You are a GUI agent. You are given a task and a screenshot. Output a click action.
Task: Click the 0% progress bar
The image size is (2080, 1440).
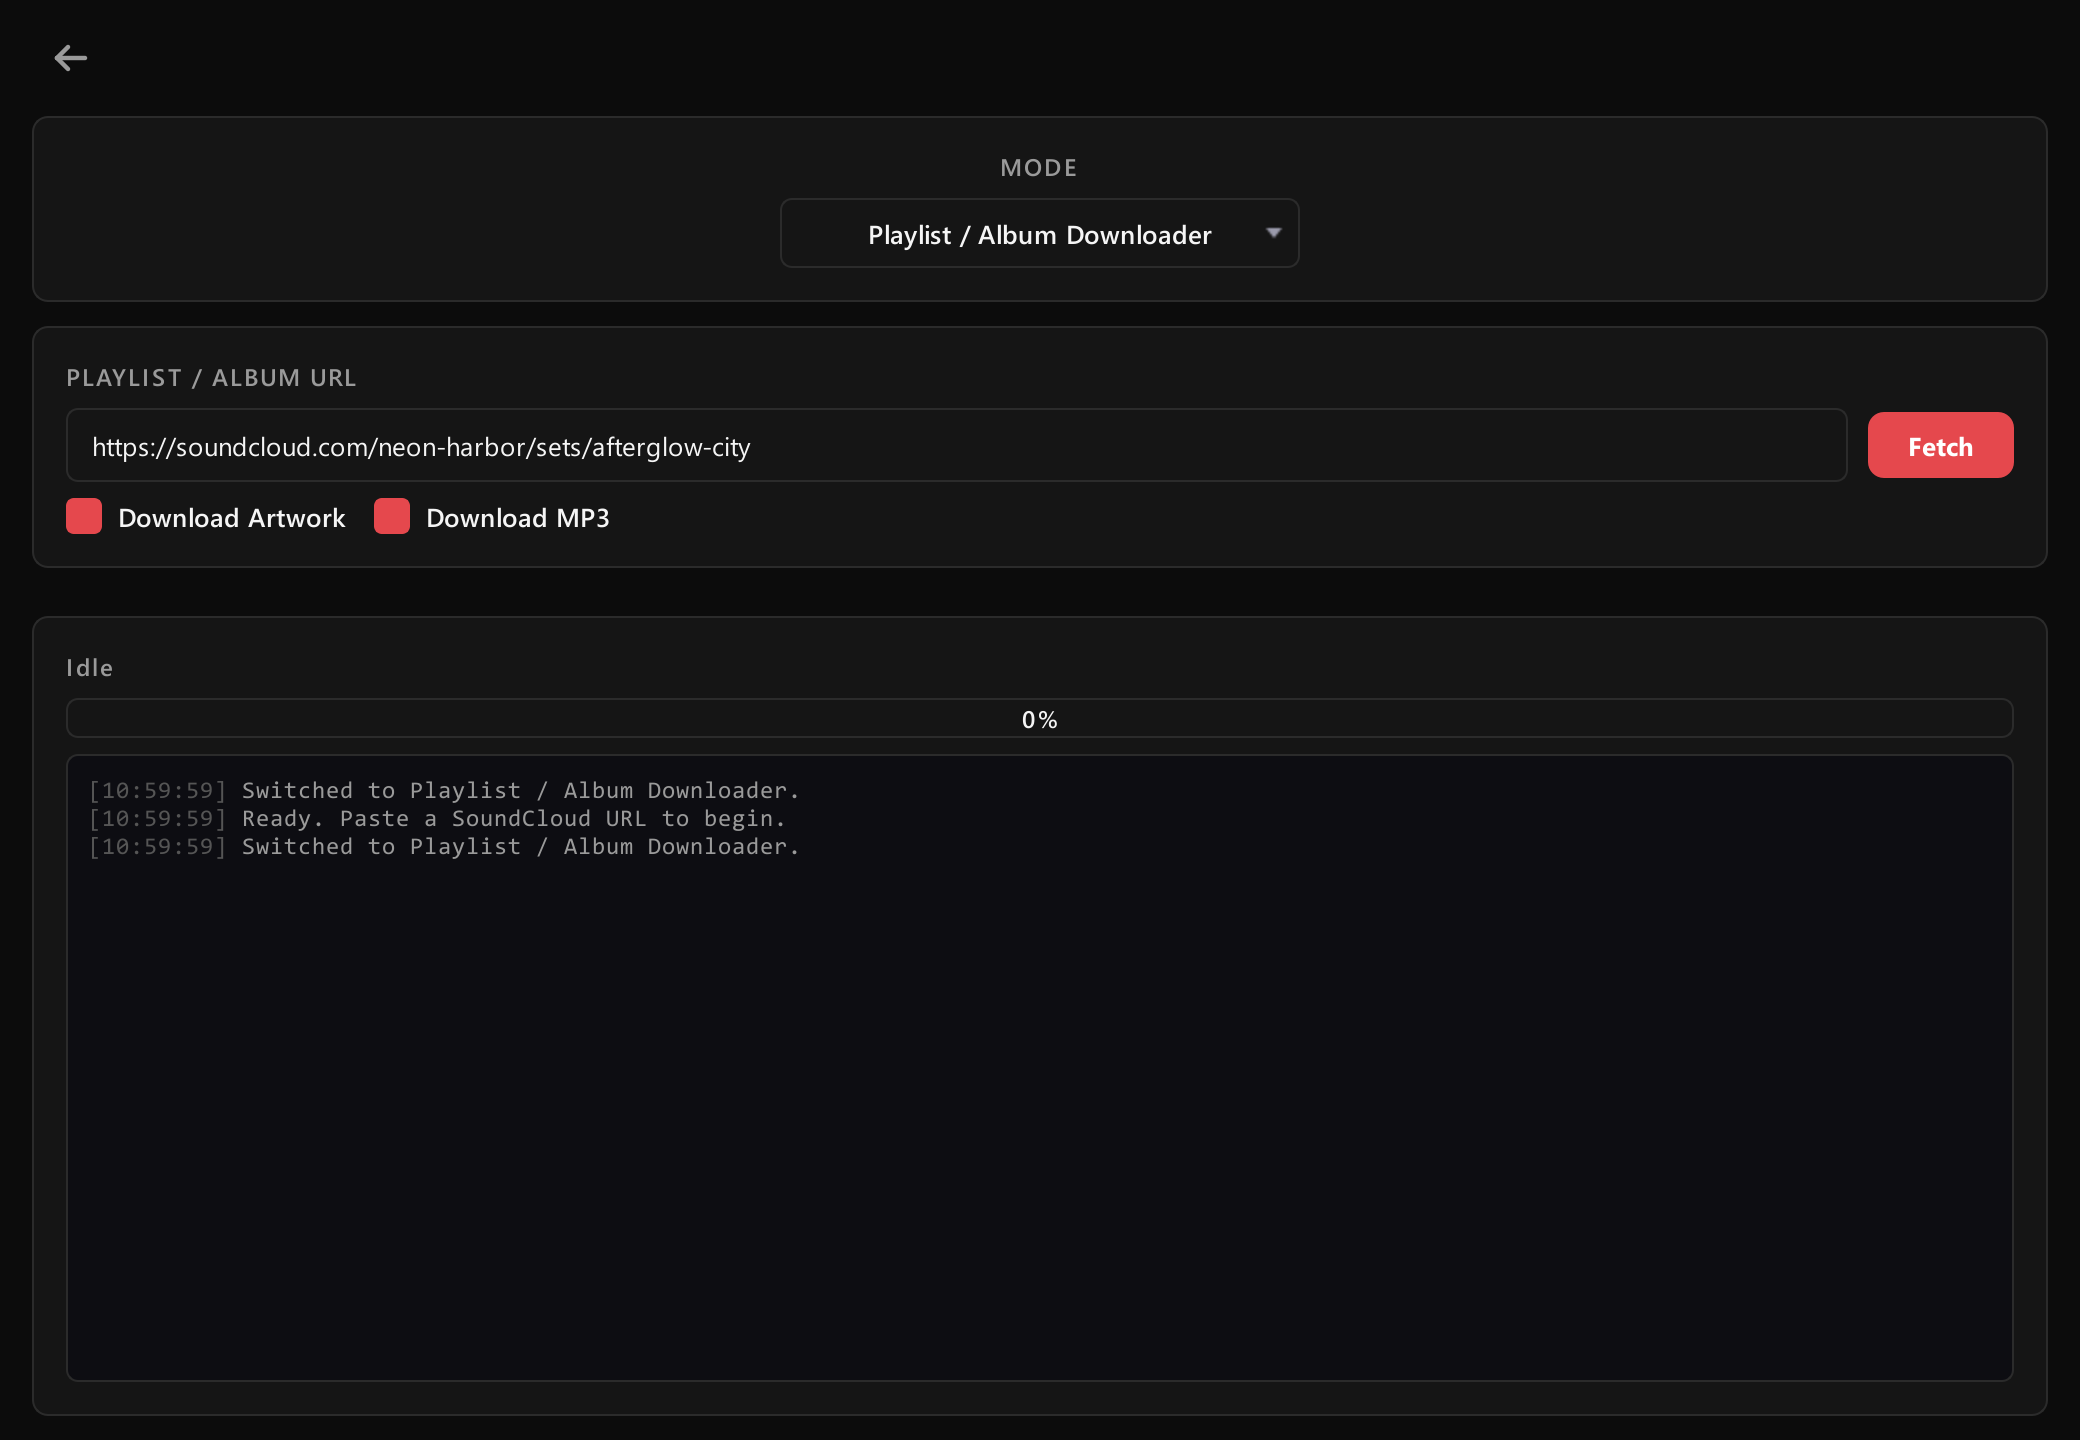point(1039,718)
